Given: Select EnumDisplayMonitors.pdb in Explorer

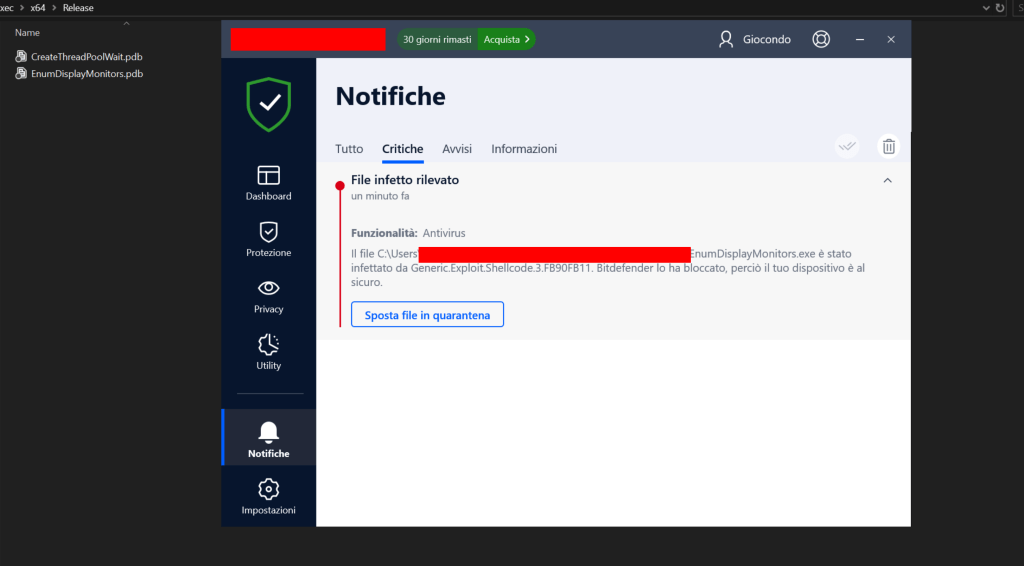Looking at the screenshot, I should [79, 74].
